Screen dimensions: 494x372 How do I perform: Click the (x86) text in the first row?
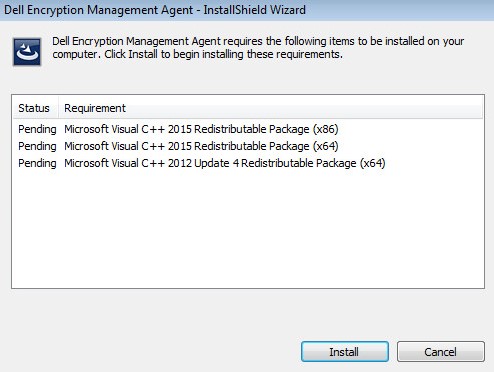[x=326, y=129]
